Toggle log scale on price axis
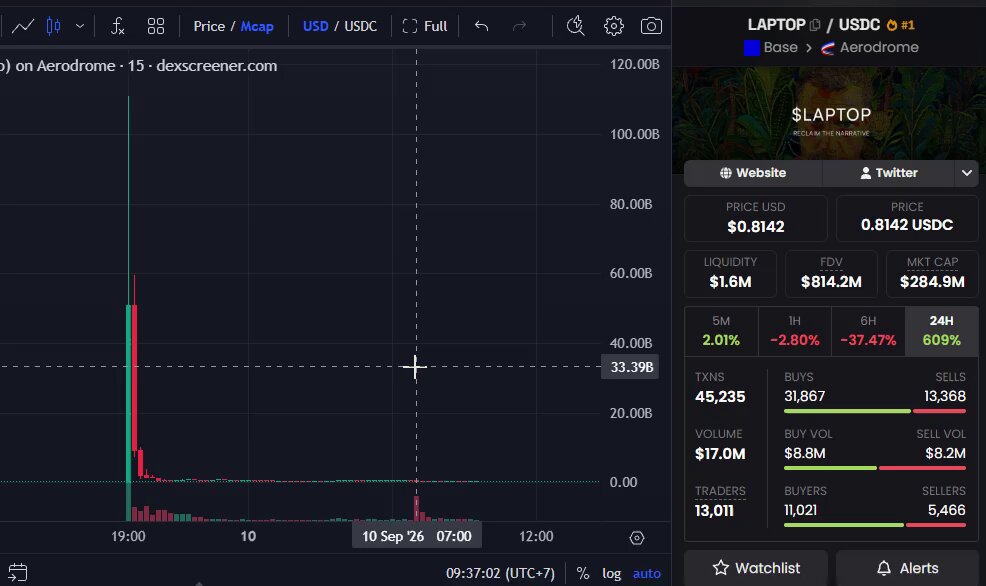This screenshot has width=986, height=586. click(x=611, y=573)
